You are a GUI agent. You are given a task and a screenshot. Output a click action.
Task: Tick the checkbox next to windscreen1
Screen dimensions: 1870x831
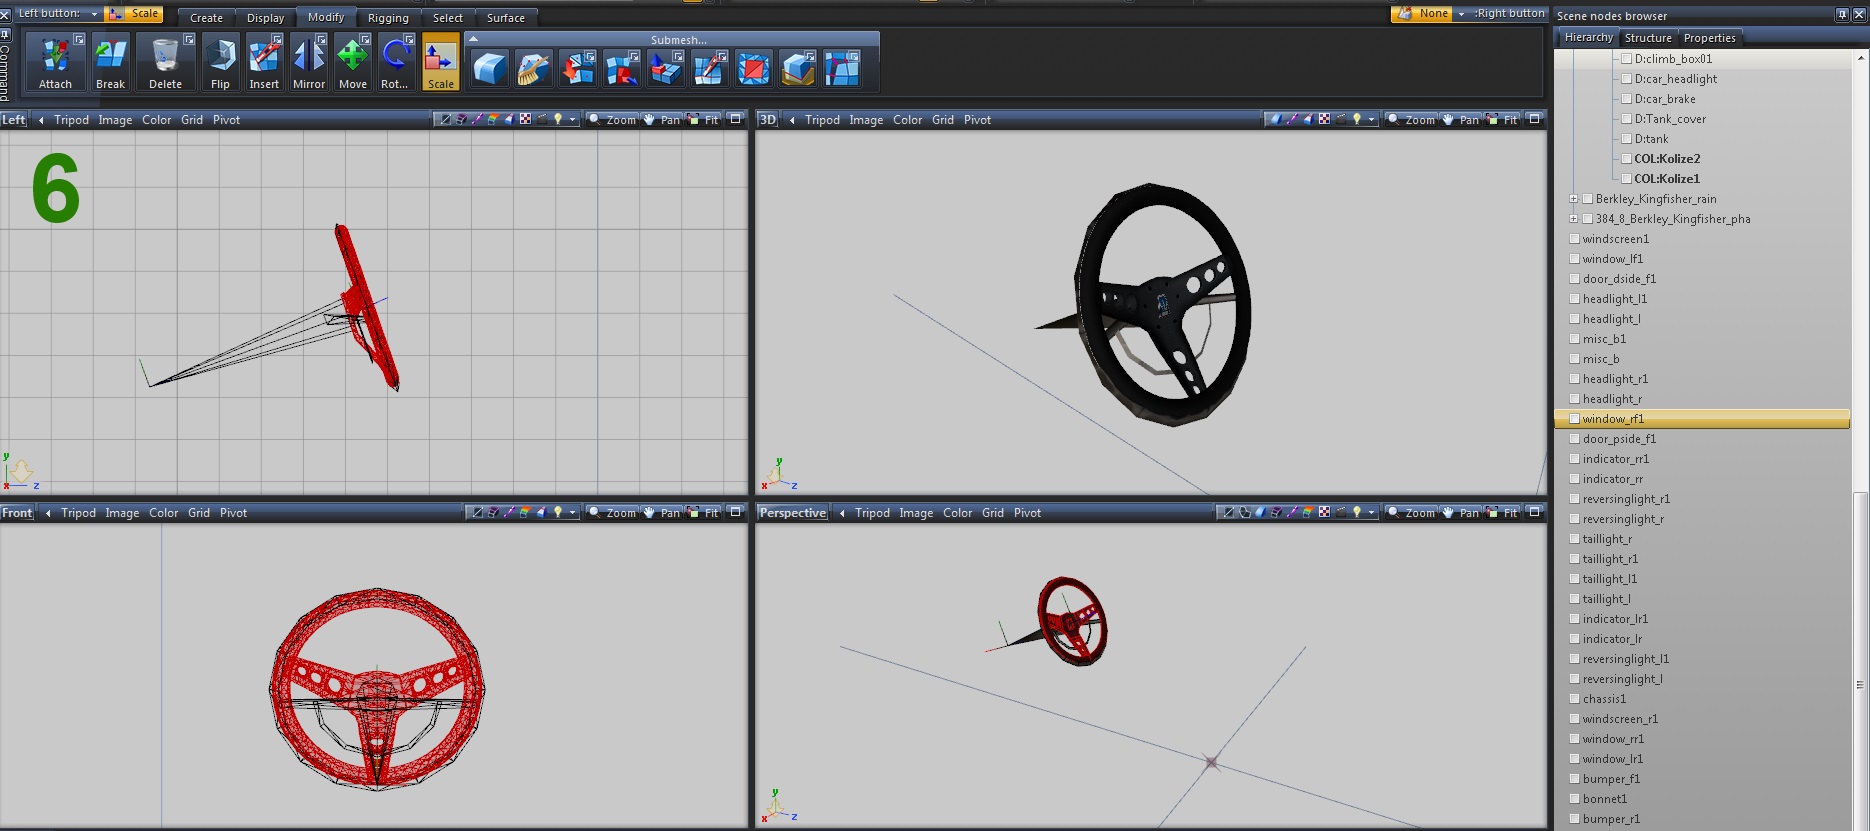coord(1574,239)
